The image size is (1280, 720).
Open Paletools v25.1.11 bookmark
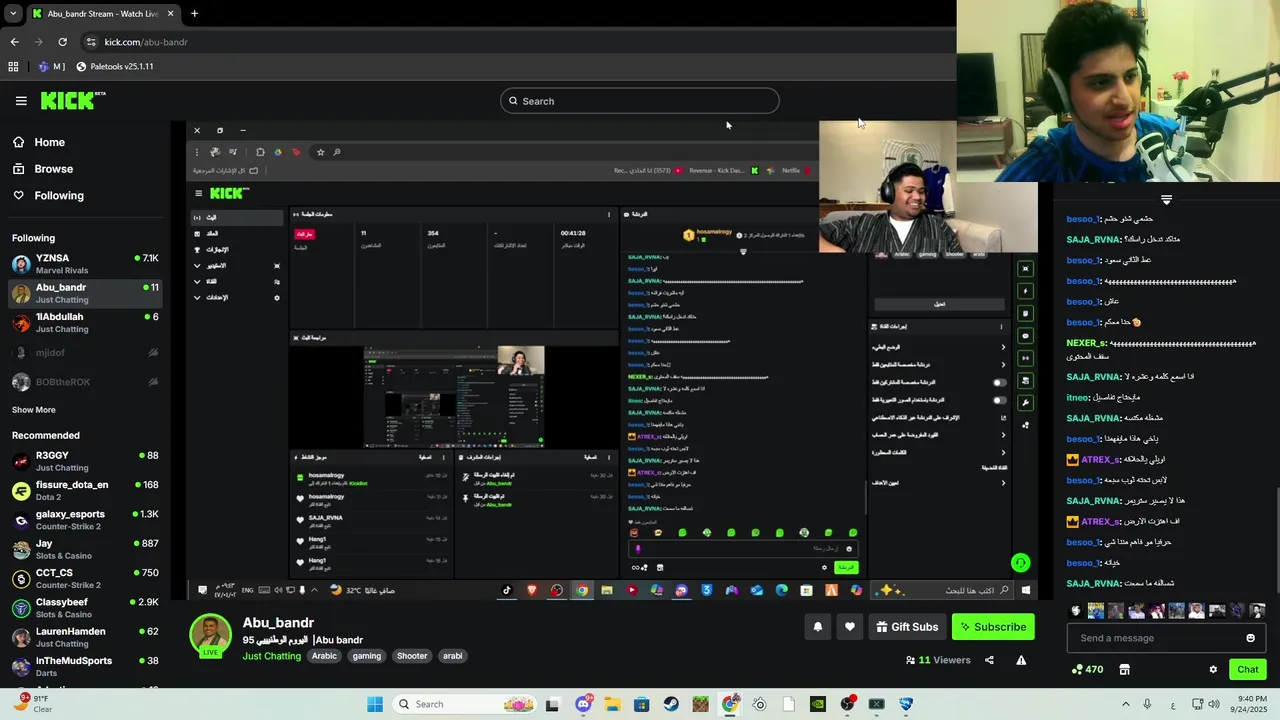pos(115,66)
